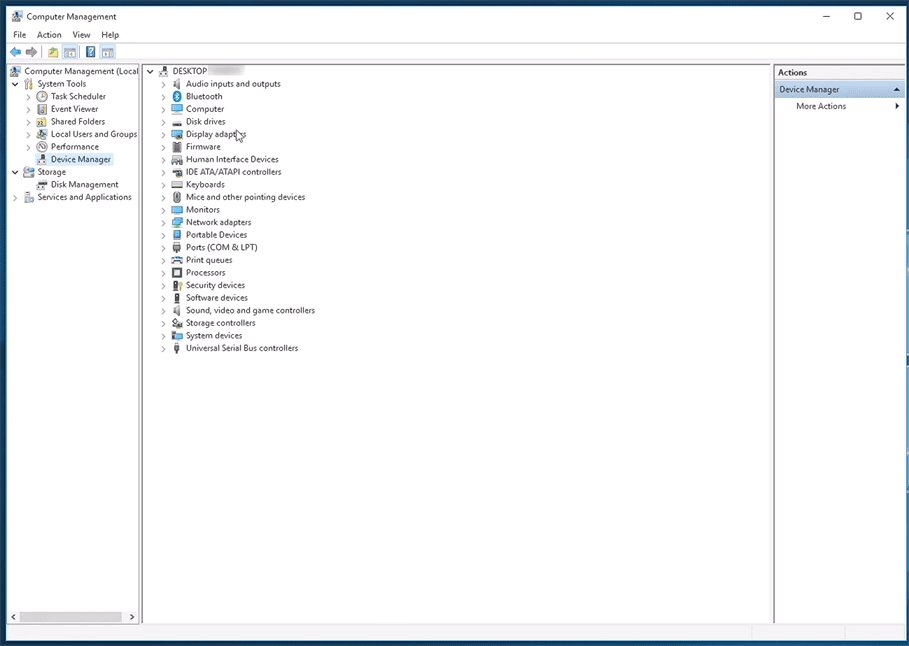Image resolution: width=909 pixels, height=646 pixels.
Task: Click the Keyboards icon
Action: point(177,184)
